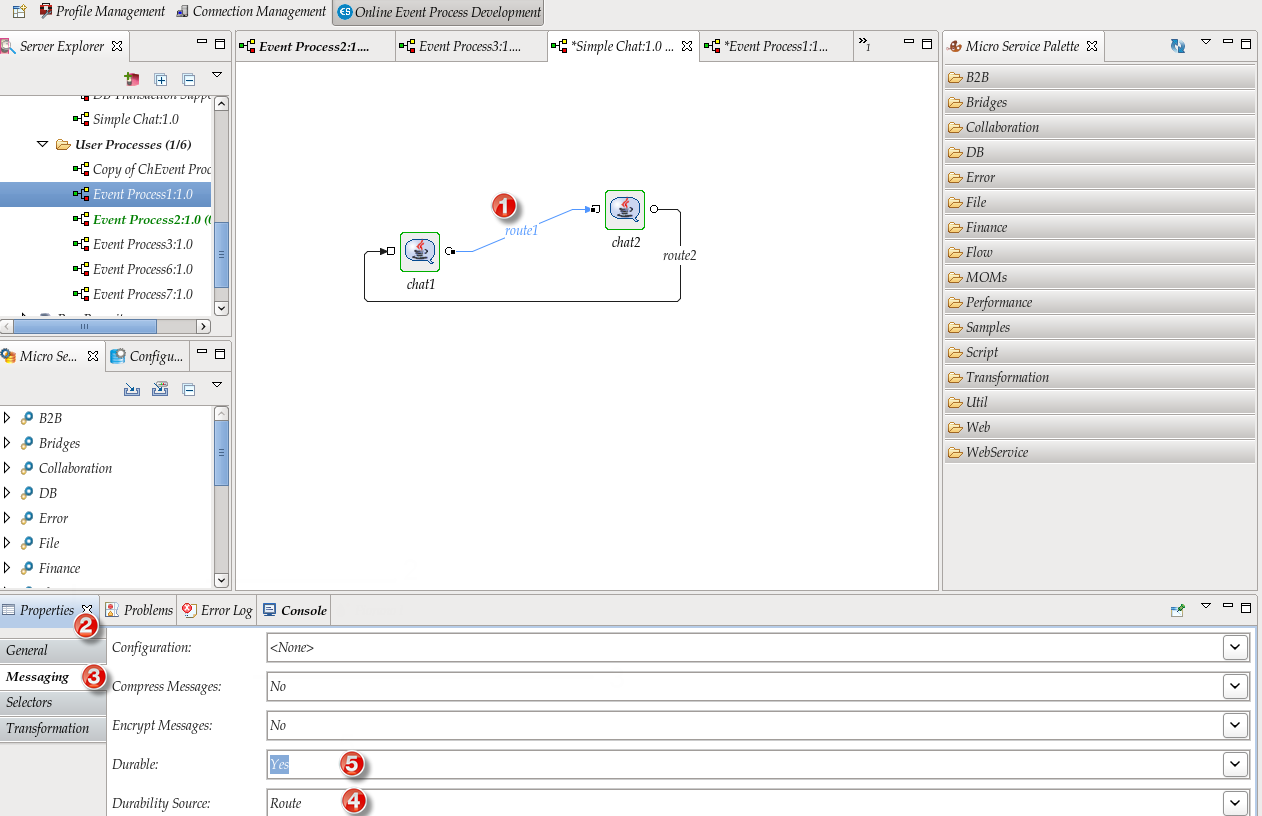
Task: Select the route1 connection label
Action: (521, 230)
